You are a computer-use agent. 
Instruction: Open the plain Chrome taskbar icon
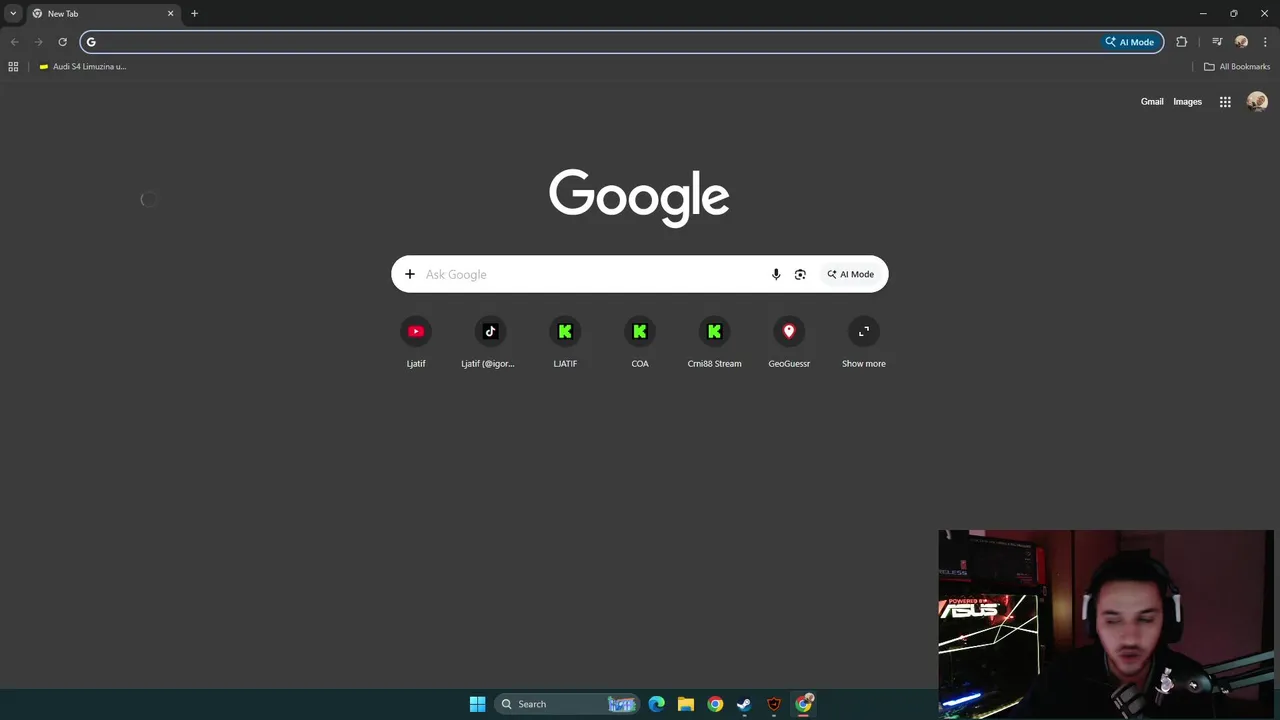(x=715, y=704)
